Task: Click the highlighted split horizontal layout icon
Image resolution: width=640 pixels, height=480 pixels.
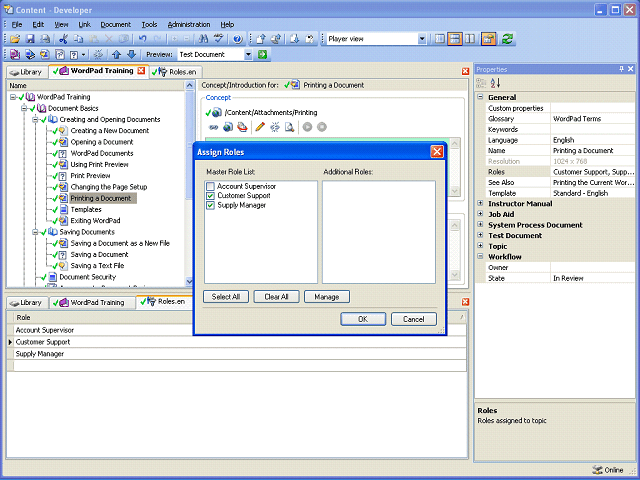Action: point(455,39)
